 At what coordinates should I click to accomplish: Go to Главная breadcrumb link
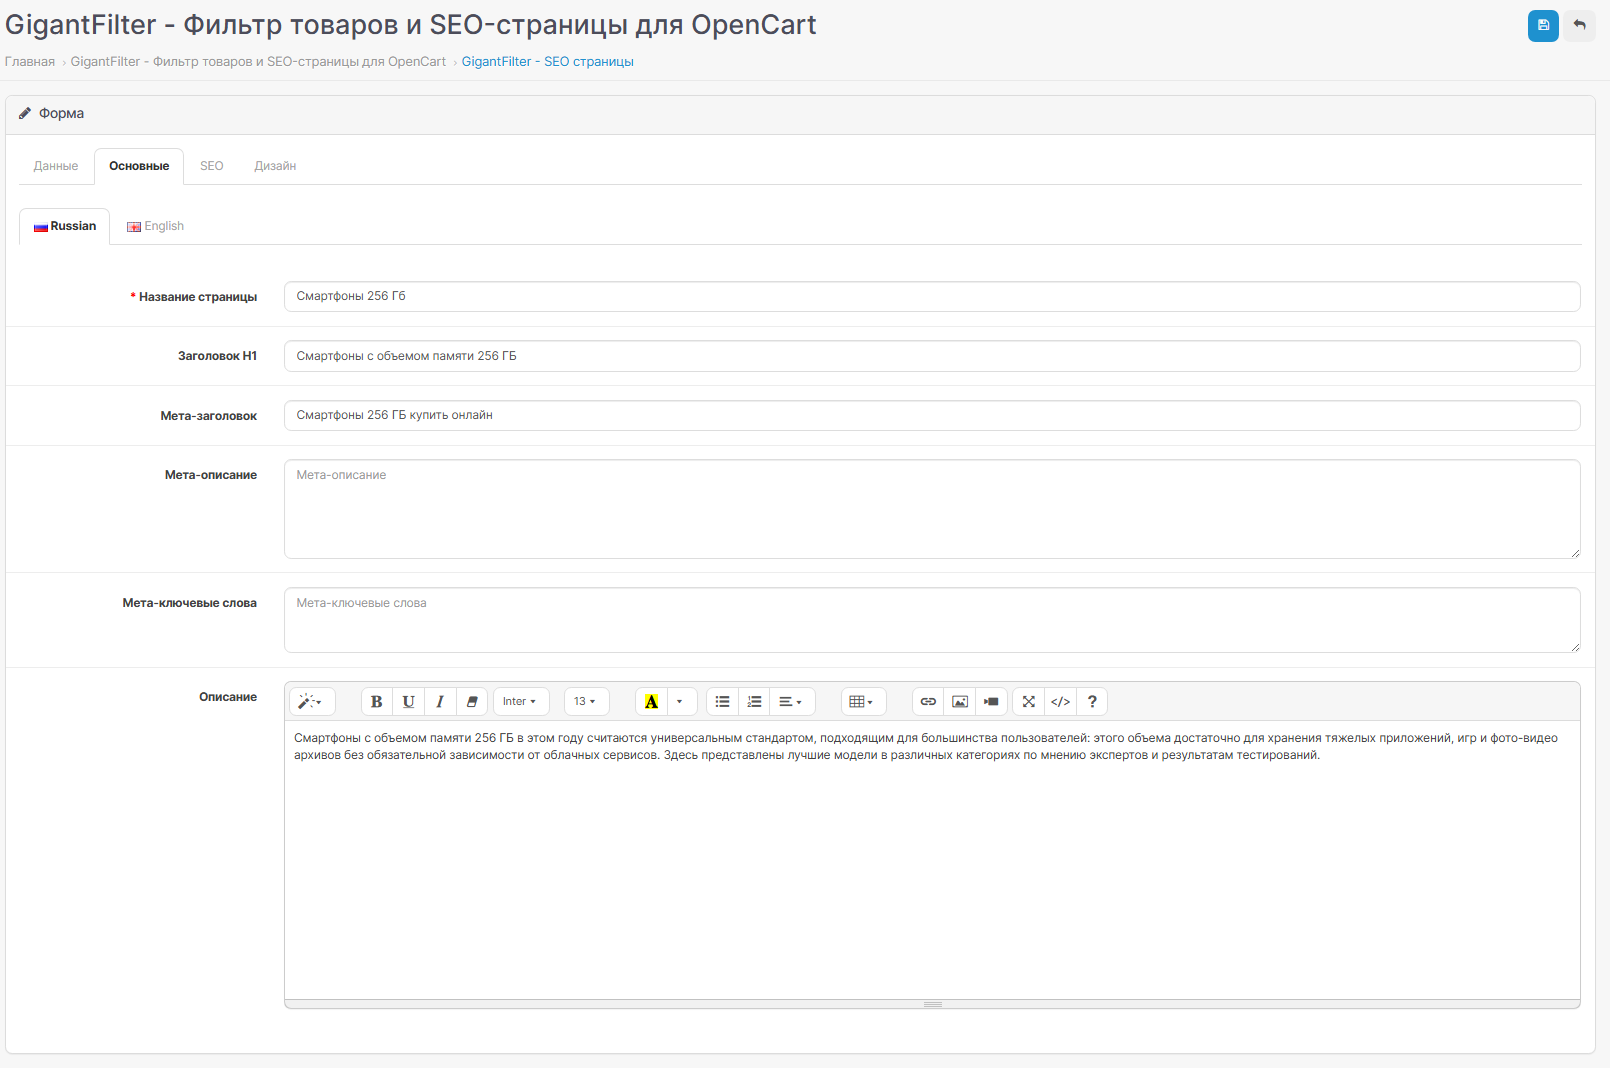pos(30,62)
